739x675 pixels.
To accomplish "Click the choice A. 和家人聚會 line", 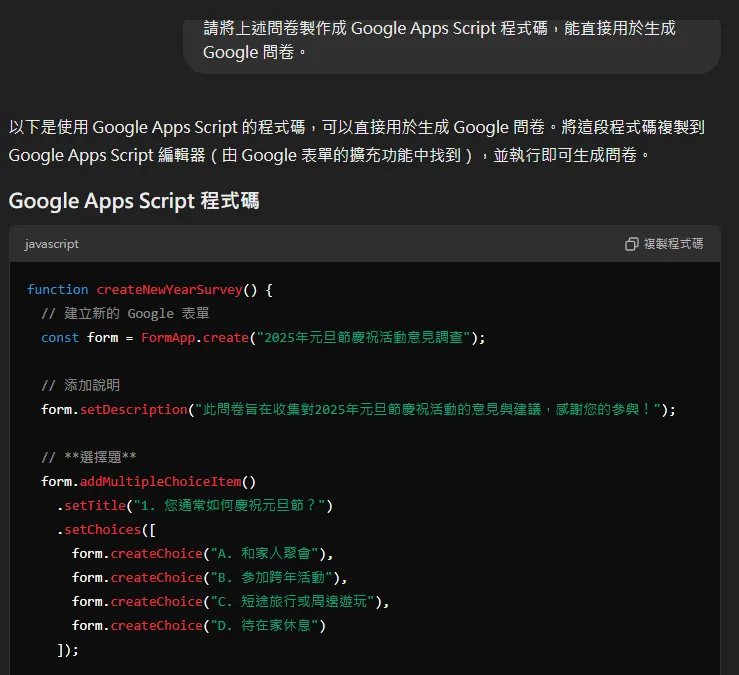I will click(203, 553).
